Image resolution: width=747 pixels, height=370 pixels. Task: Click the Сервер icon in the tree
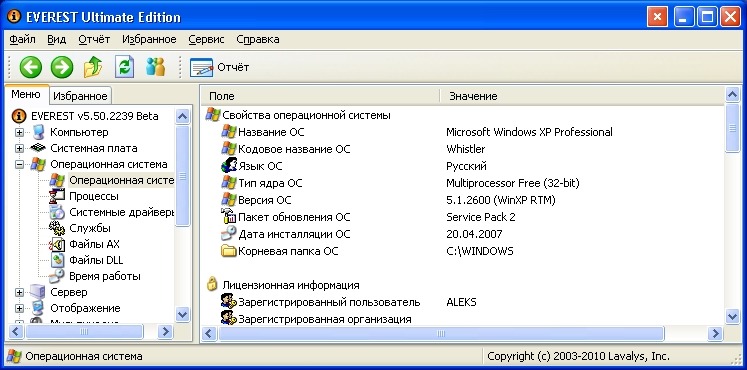coord(38,292)
